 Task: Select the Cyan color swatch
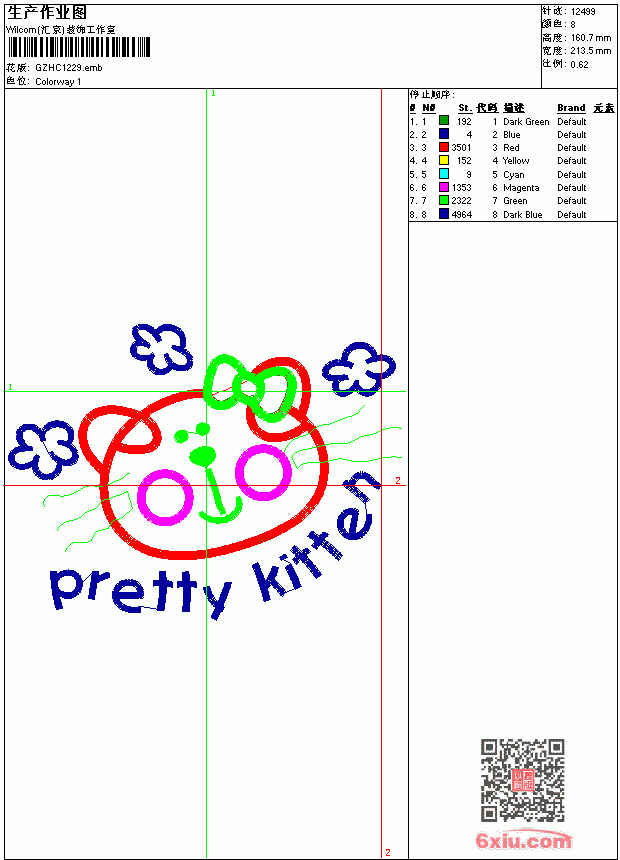pyautogui.click(x=444, y=174)
